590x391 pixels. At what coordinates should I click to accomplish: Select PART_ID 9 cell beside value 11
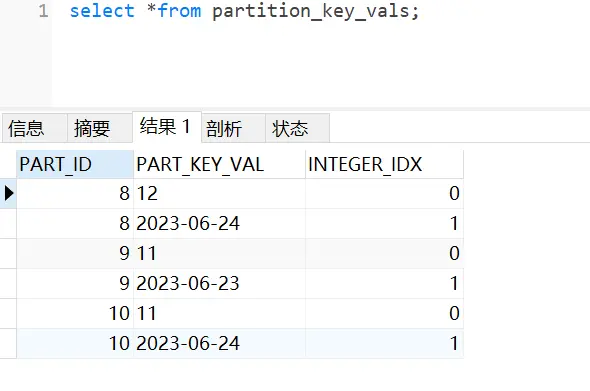(x=75, y=253)
